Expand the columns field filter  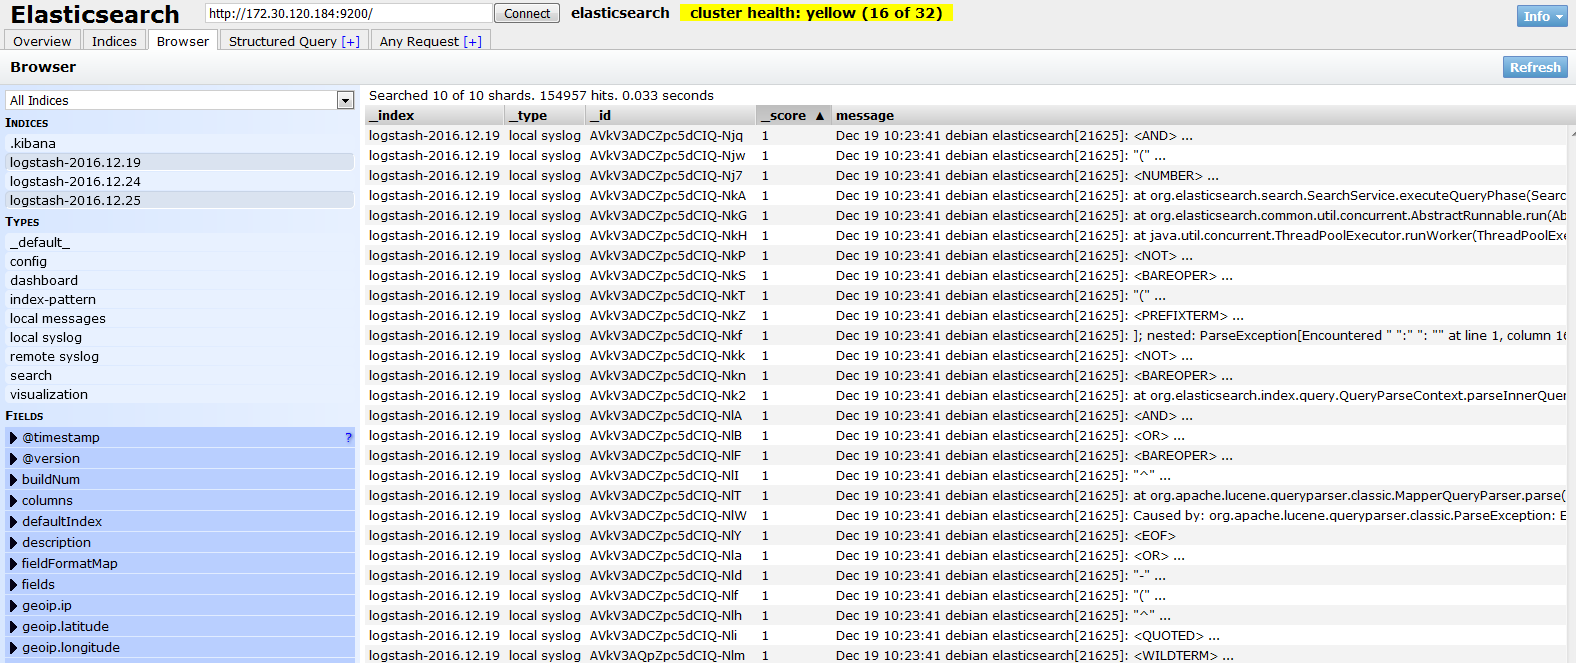click(180, 500)
